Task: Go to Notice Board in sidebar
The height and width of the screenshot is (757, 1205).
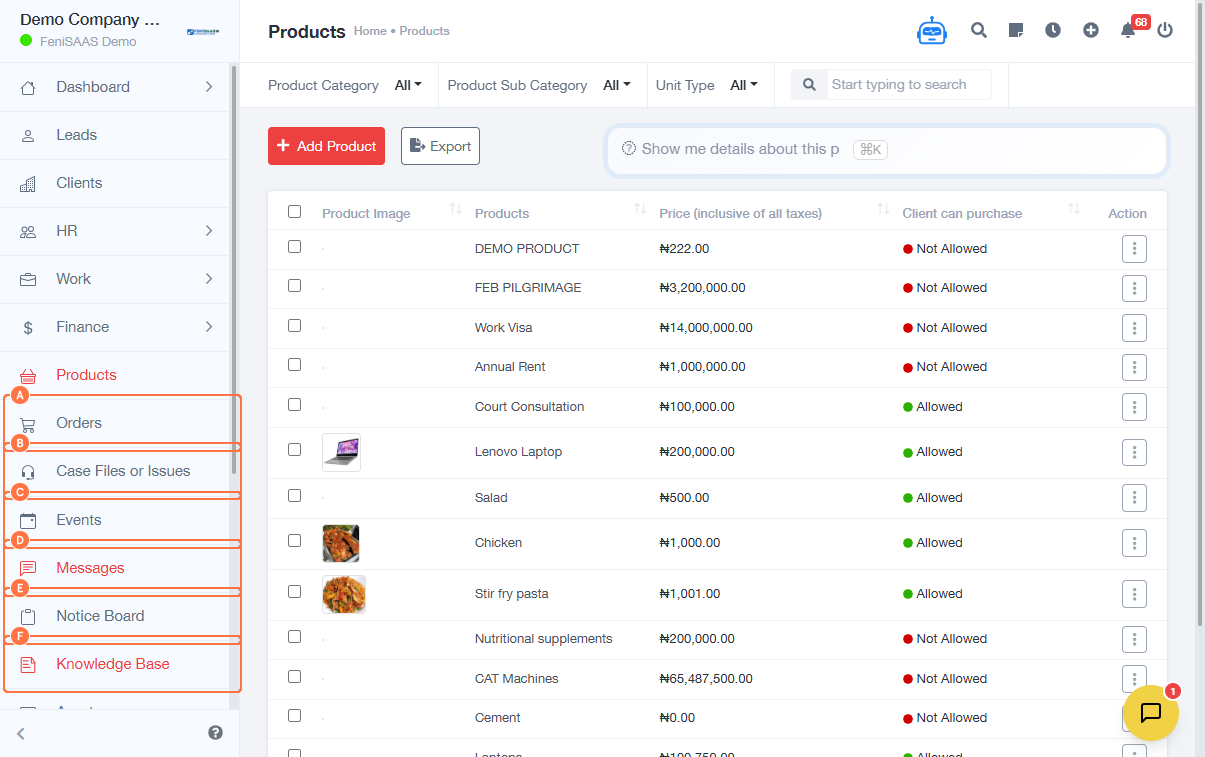Action: 100,616
